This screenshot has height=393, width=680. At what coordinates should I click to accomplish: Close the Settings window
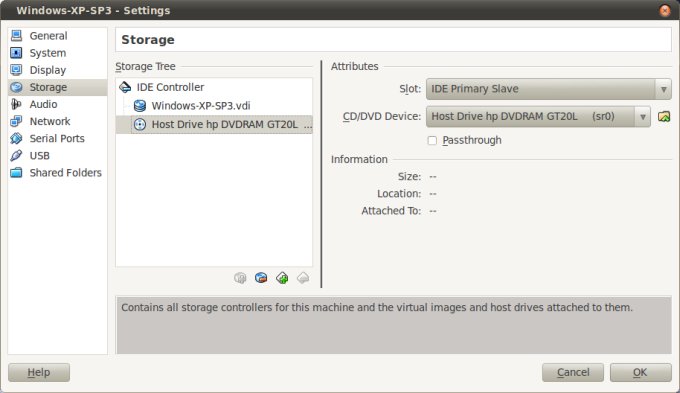(665, 10)
